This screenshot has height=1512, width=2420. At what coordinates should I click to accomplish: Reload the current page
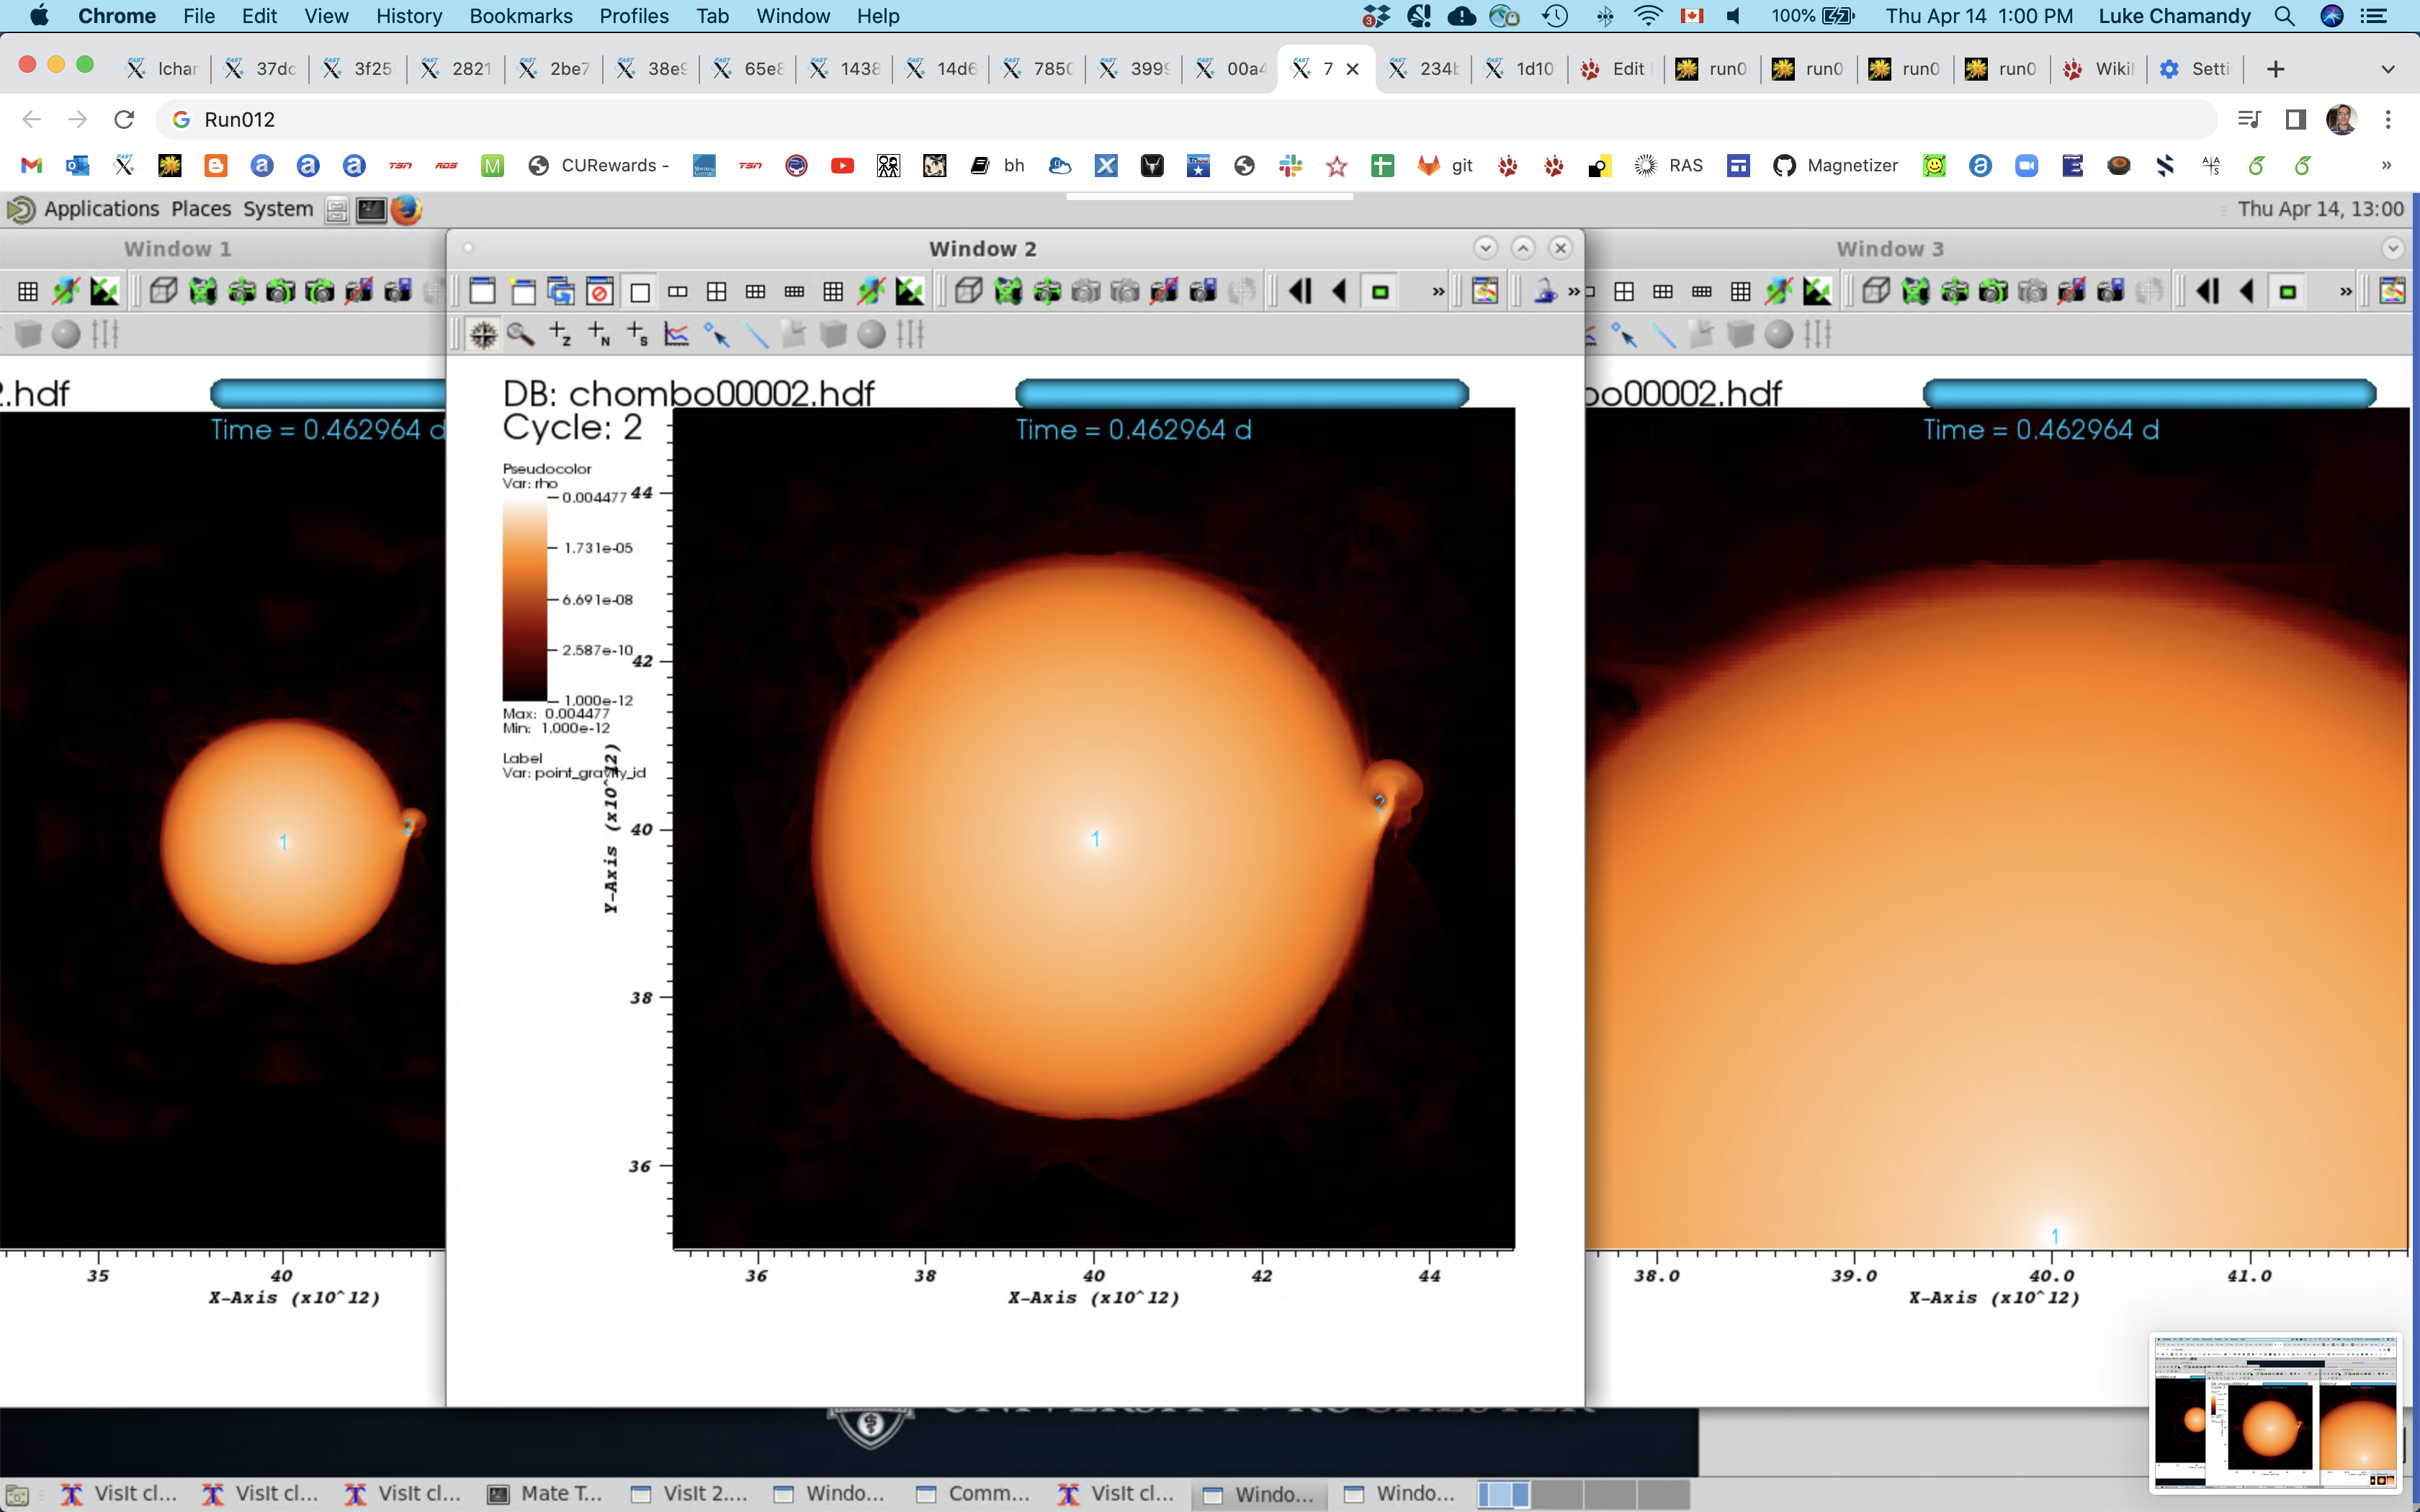click(x=124, y=119)
